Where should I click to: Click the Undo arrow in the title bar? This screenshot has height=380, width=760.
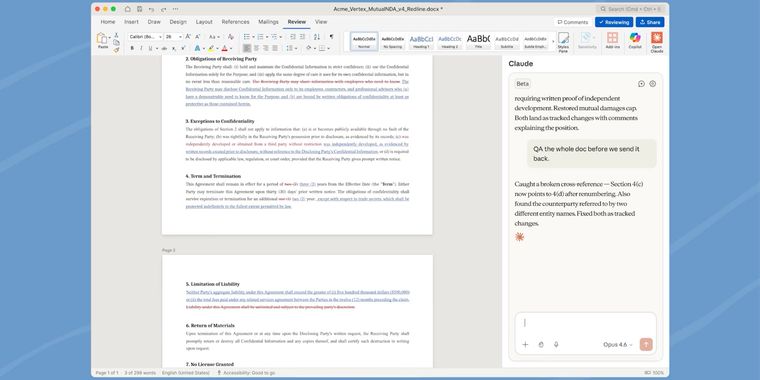tap(152, 9)
